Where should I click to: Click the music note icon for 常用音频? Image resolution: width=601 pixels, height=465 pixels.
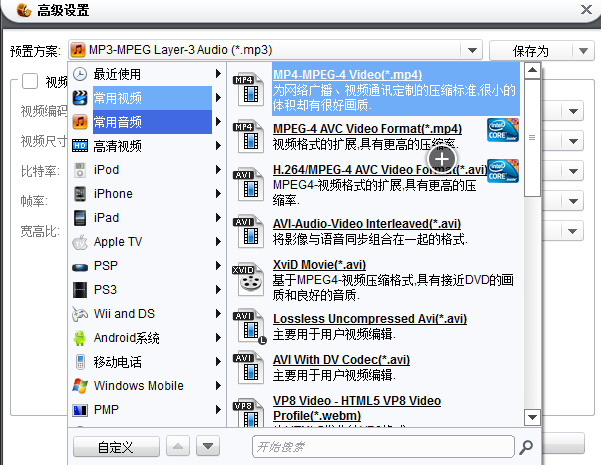pyautogui.click(x=80, y=122)
